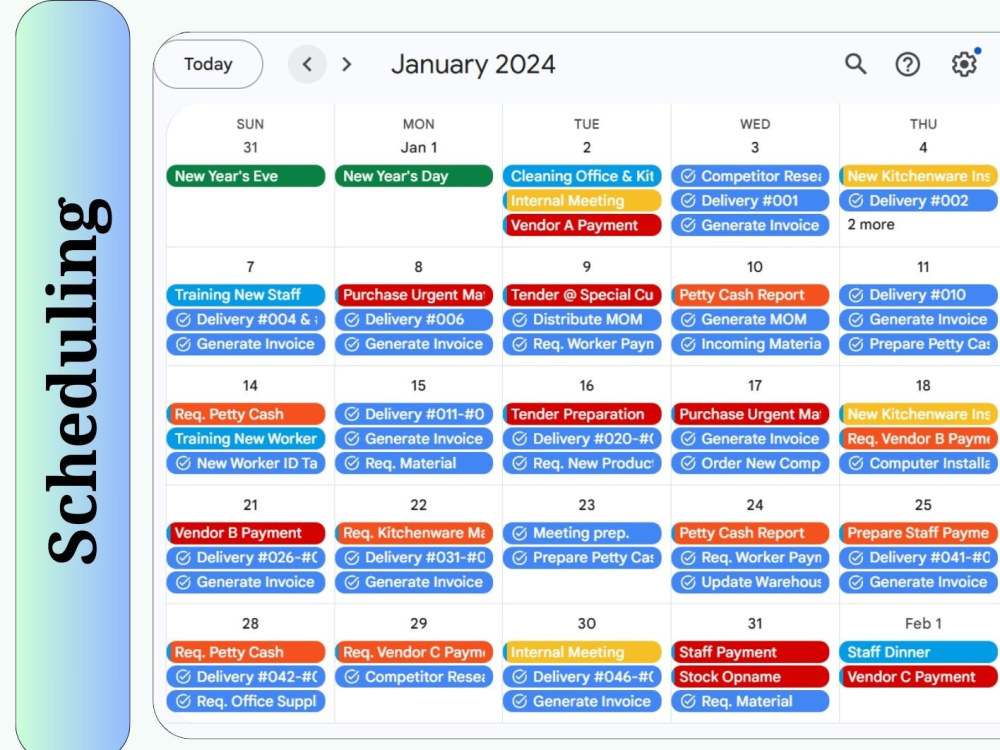Select the Jan 1 date header

(x=418, y=148)
